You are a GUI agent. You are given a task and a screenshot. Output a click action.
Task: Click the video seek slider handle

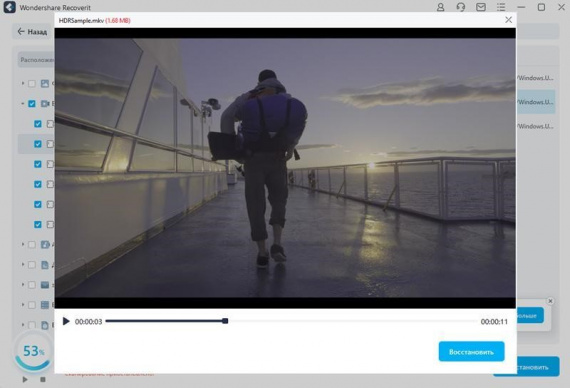(225, 321)
